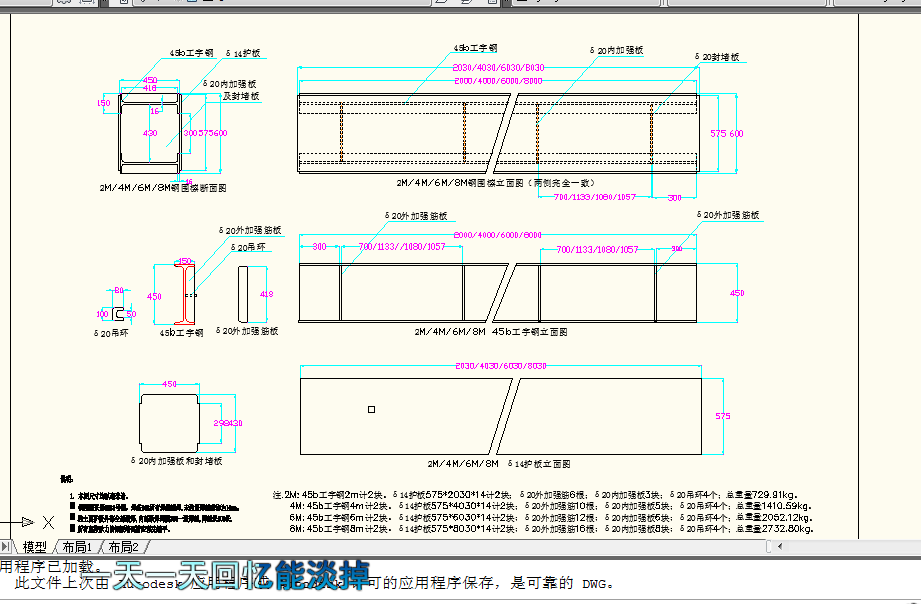Screen dimensions: 921x604
Task: Select the small square grip in 护板 elevation
Action: 371,410
